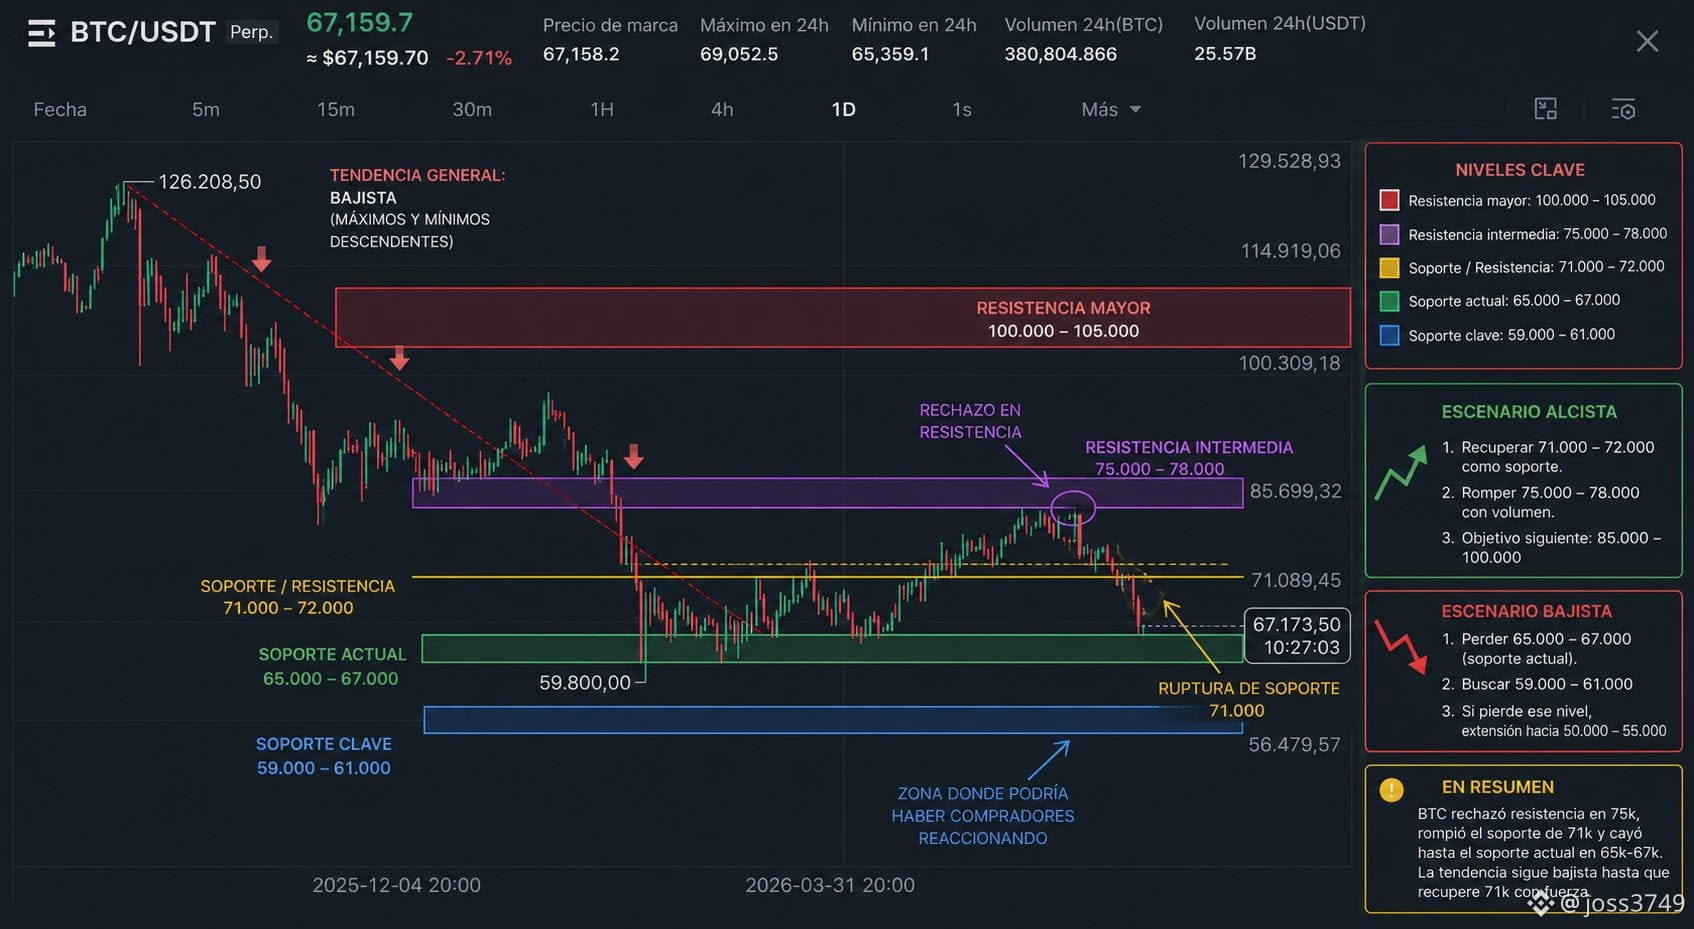
Task: Click the 85.699,32 price axis label
Action: tap(1296, 491)
